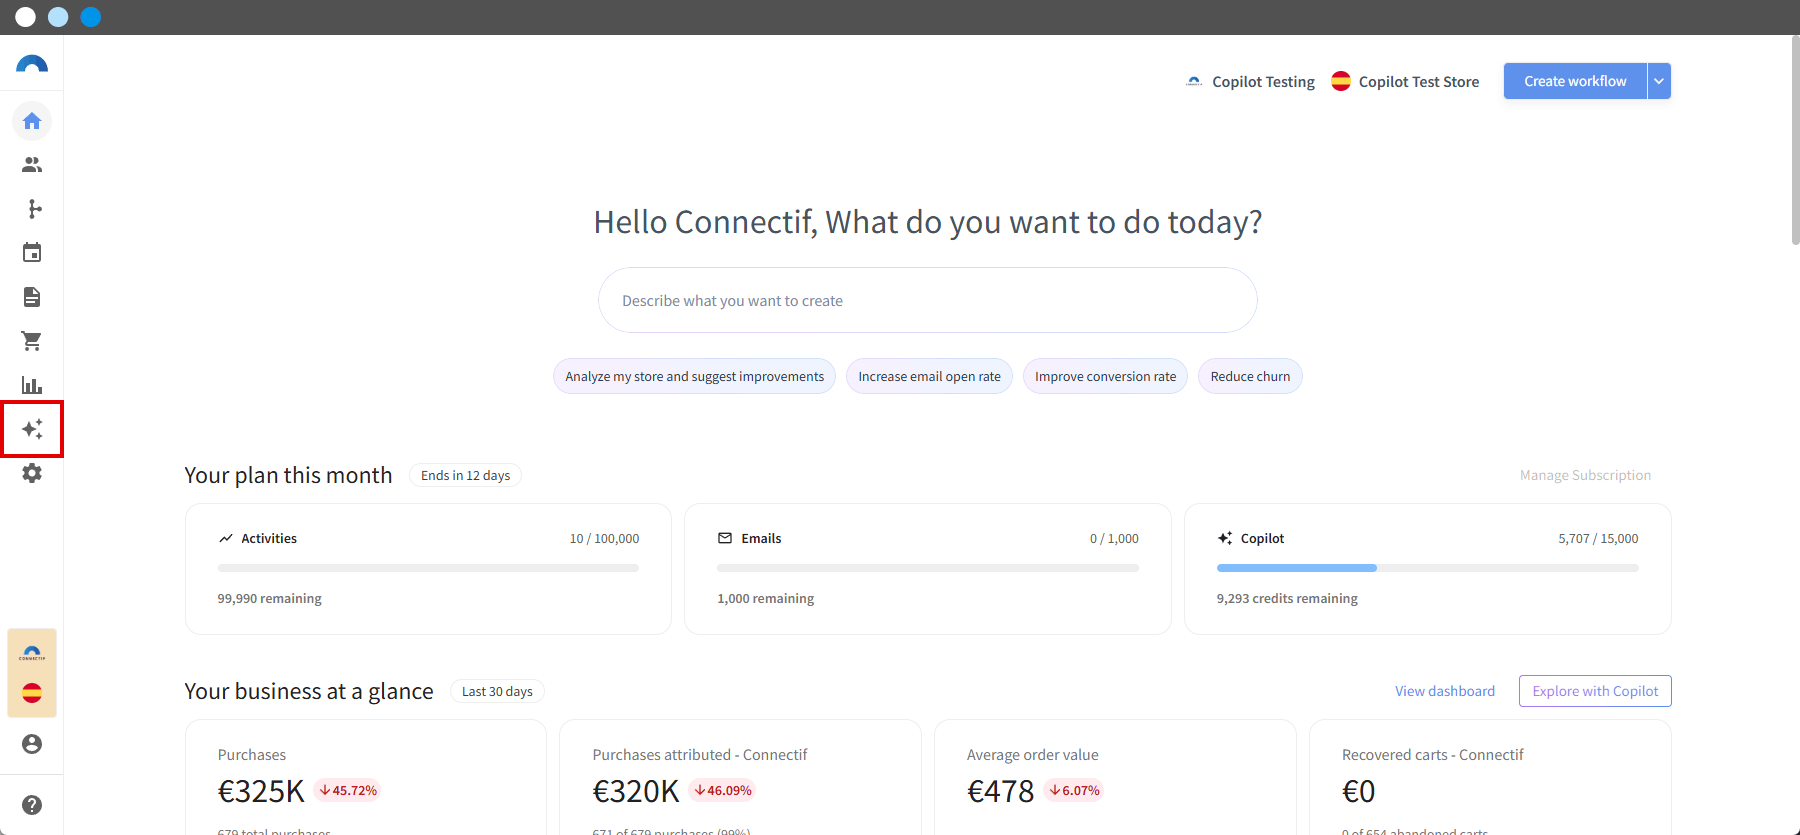Click the Create workflow button

pyautogui.click(x=1575, y=81)
